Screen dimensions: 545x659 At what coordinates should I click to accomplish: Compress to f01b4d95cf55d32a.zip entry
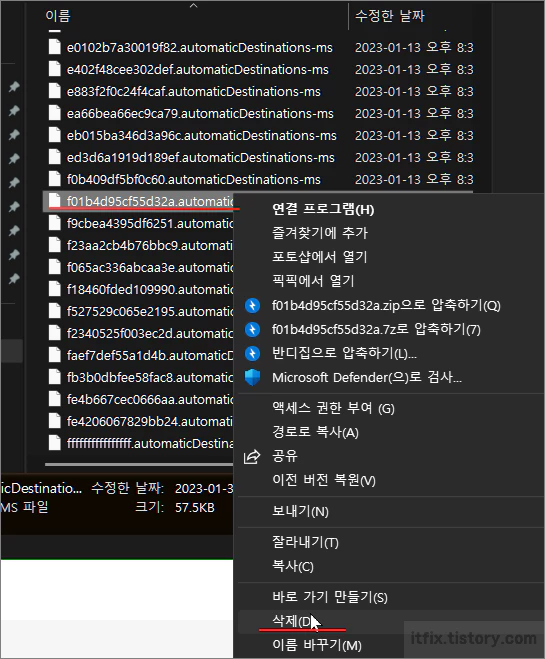click(386, 306)
